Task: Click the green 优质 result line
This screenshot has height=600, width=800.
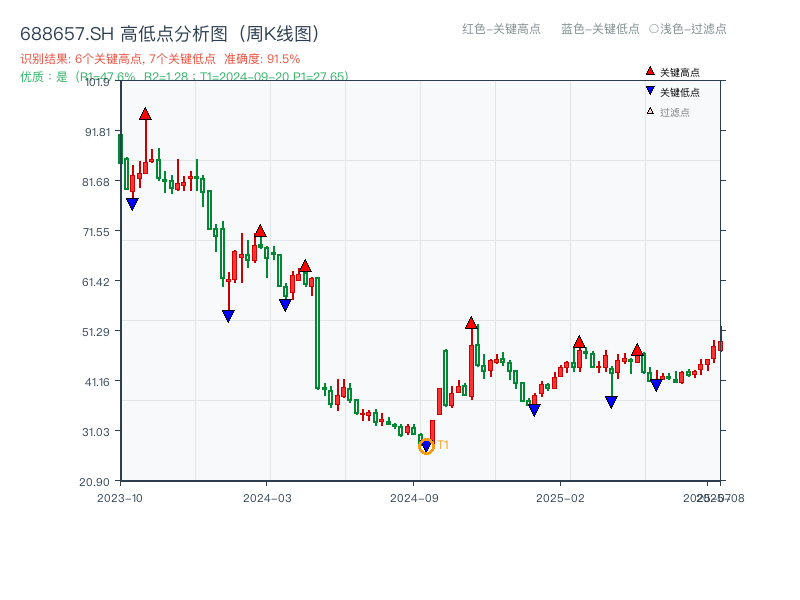Action: tap(184, 76)
